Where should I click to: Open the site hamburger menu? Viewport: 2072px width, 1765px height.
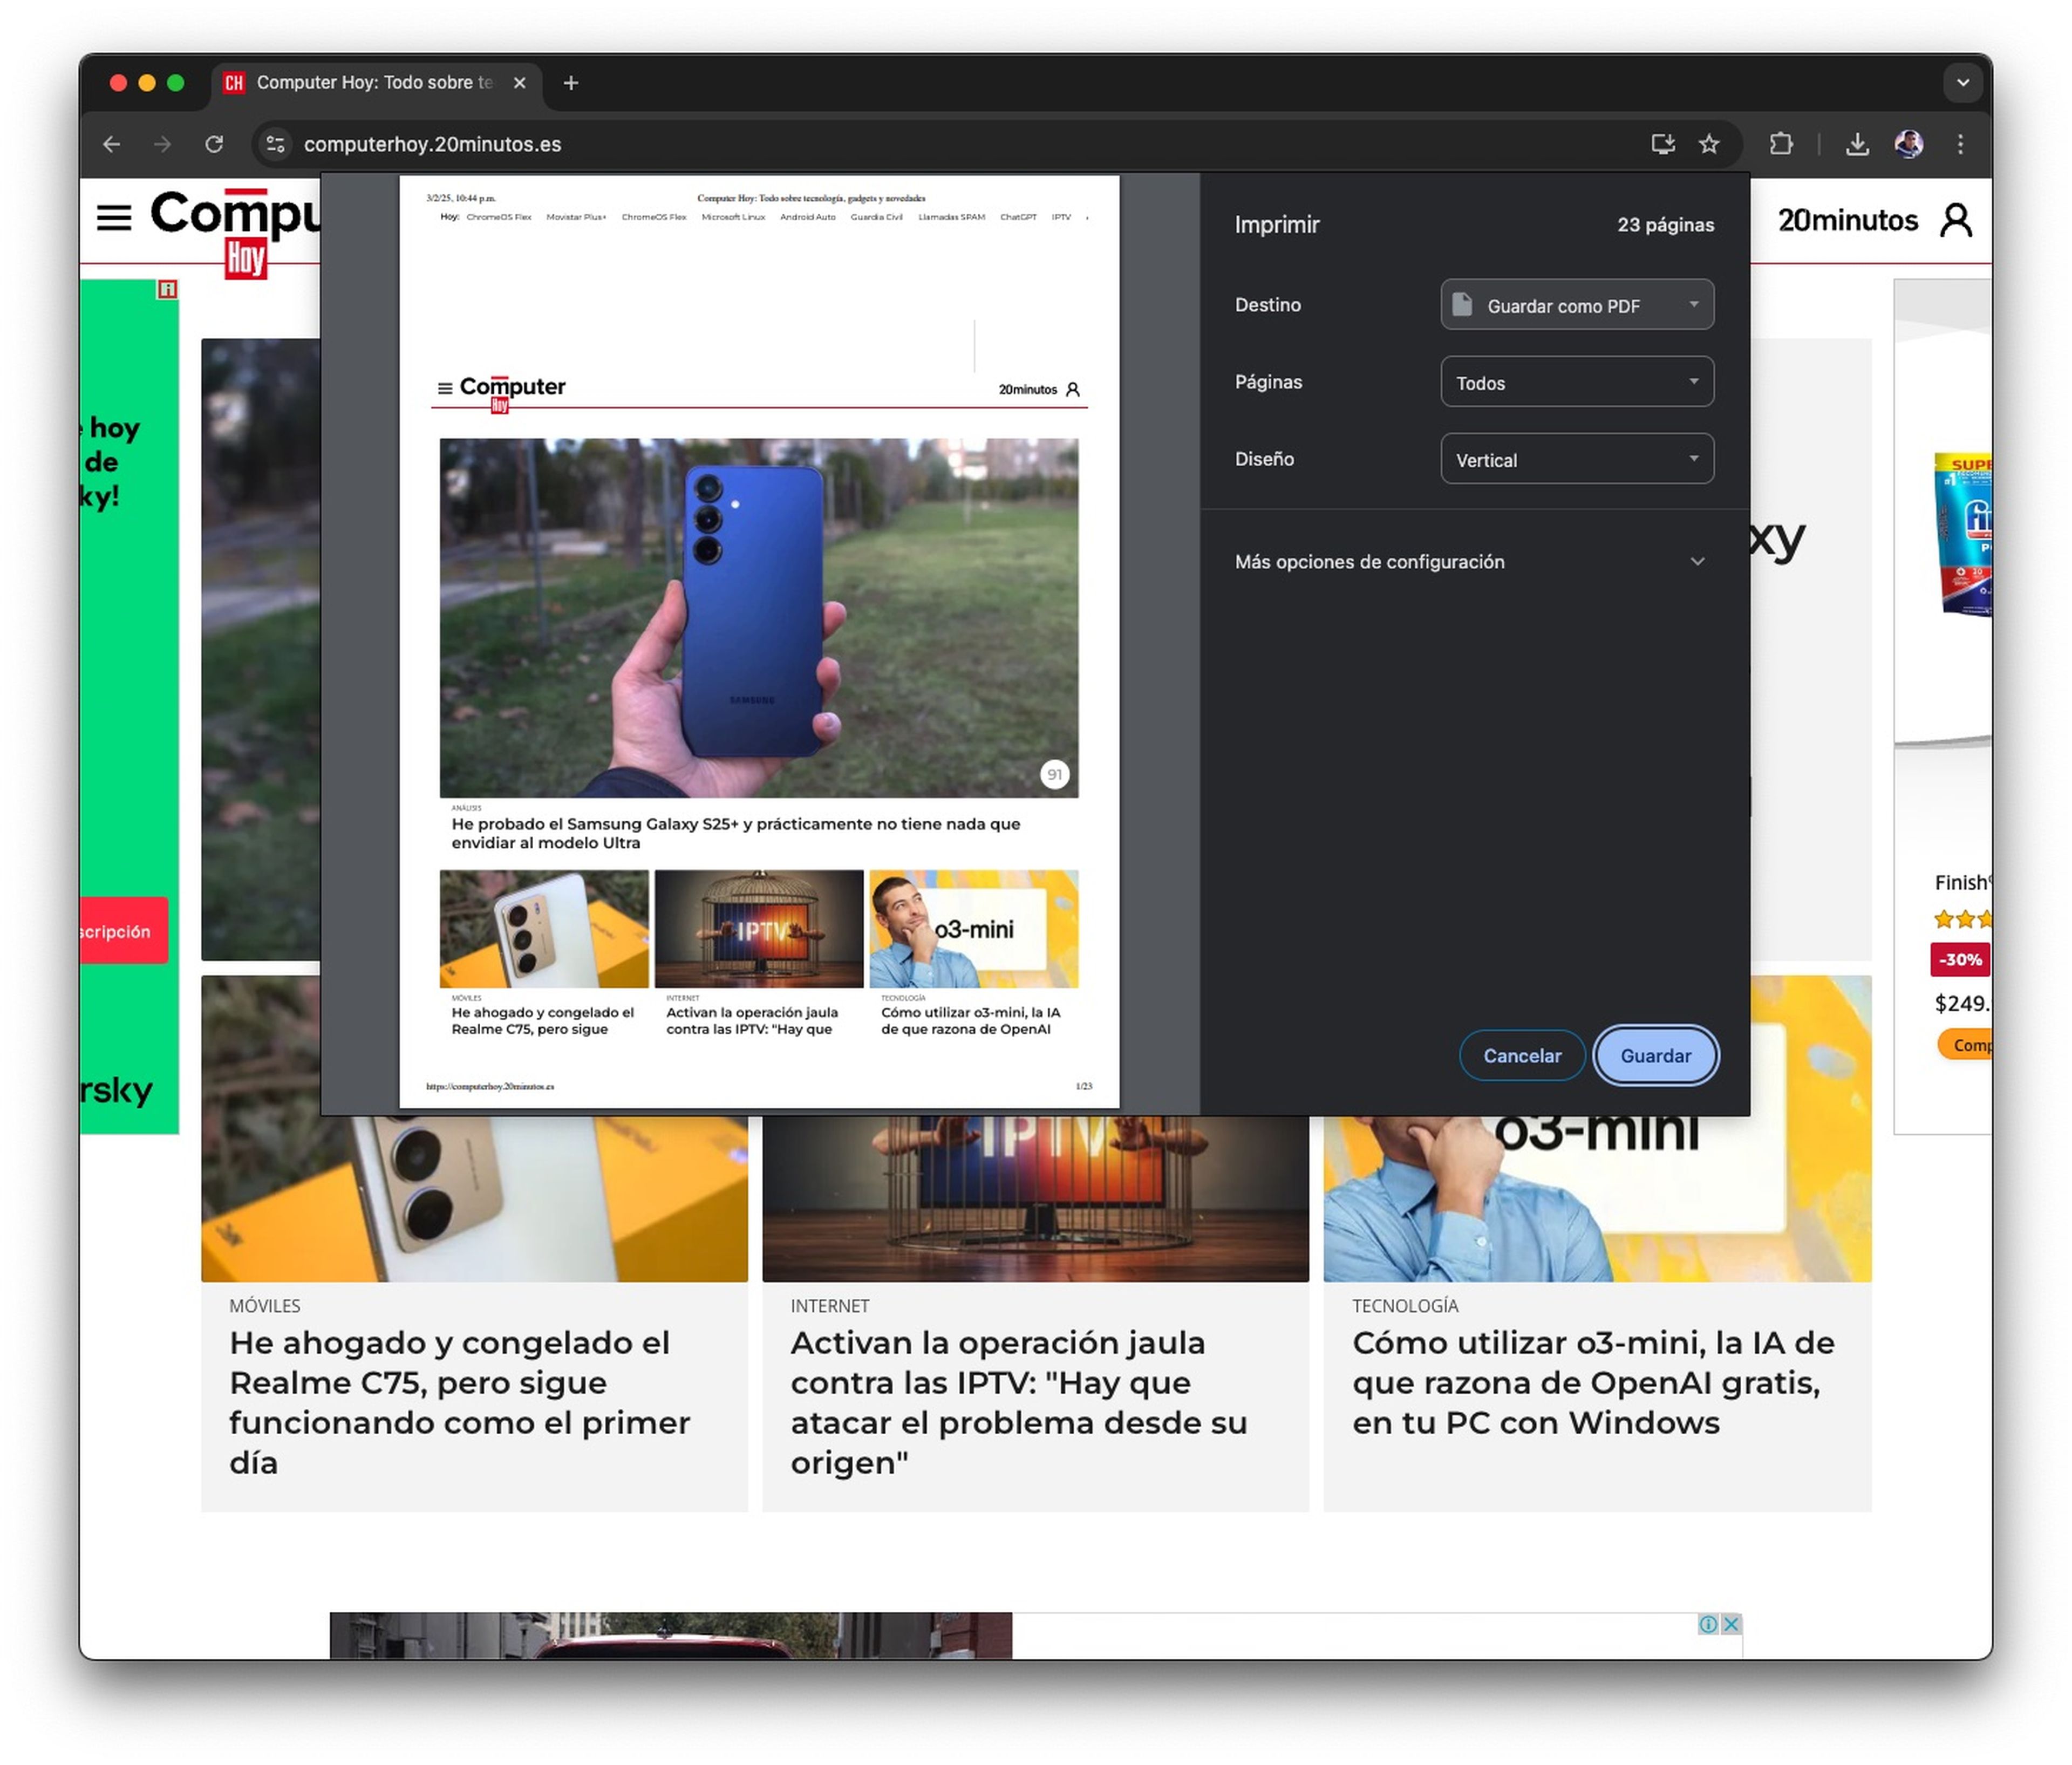(x=114, y=217)
